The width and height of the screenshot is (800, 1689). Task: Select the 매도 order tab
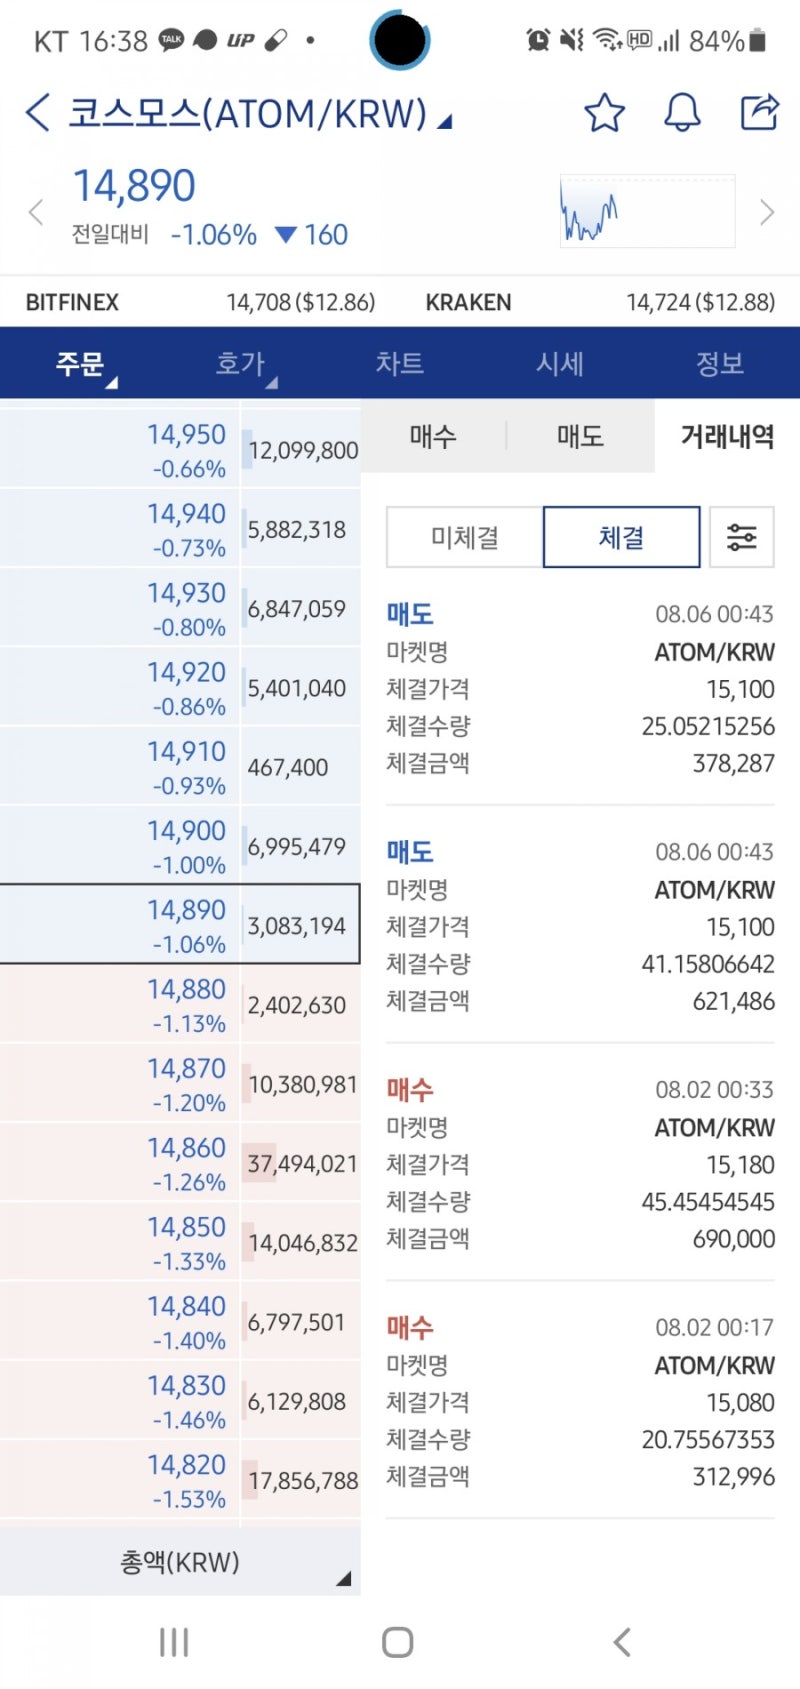click(x=580, y=436)
